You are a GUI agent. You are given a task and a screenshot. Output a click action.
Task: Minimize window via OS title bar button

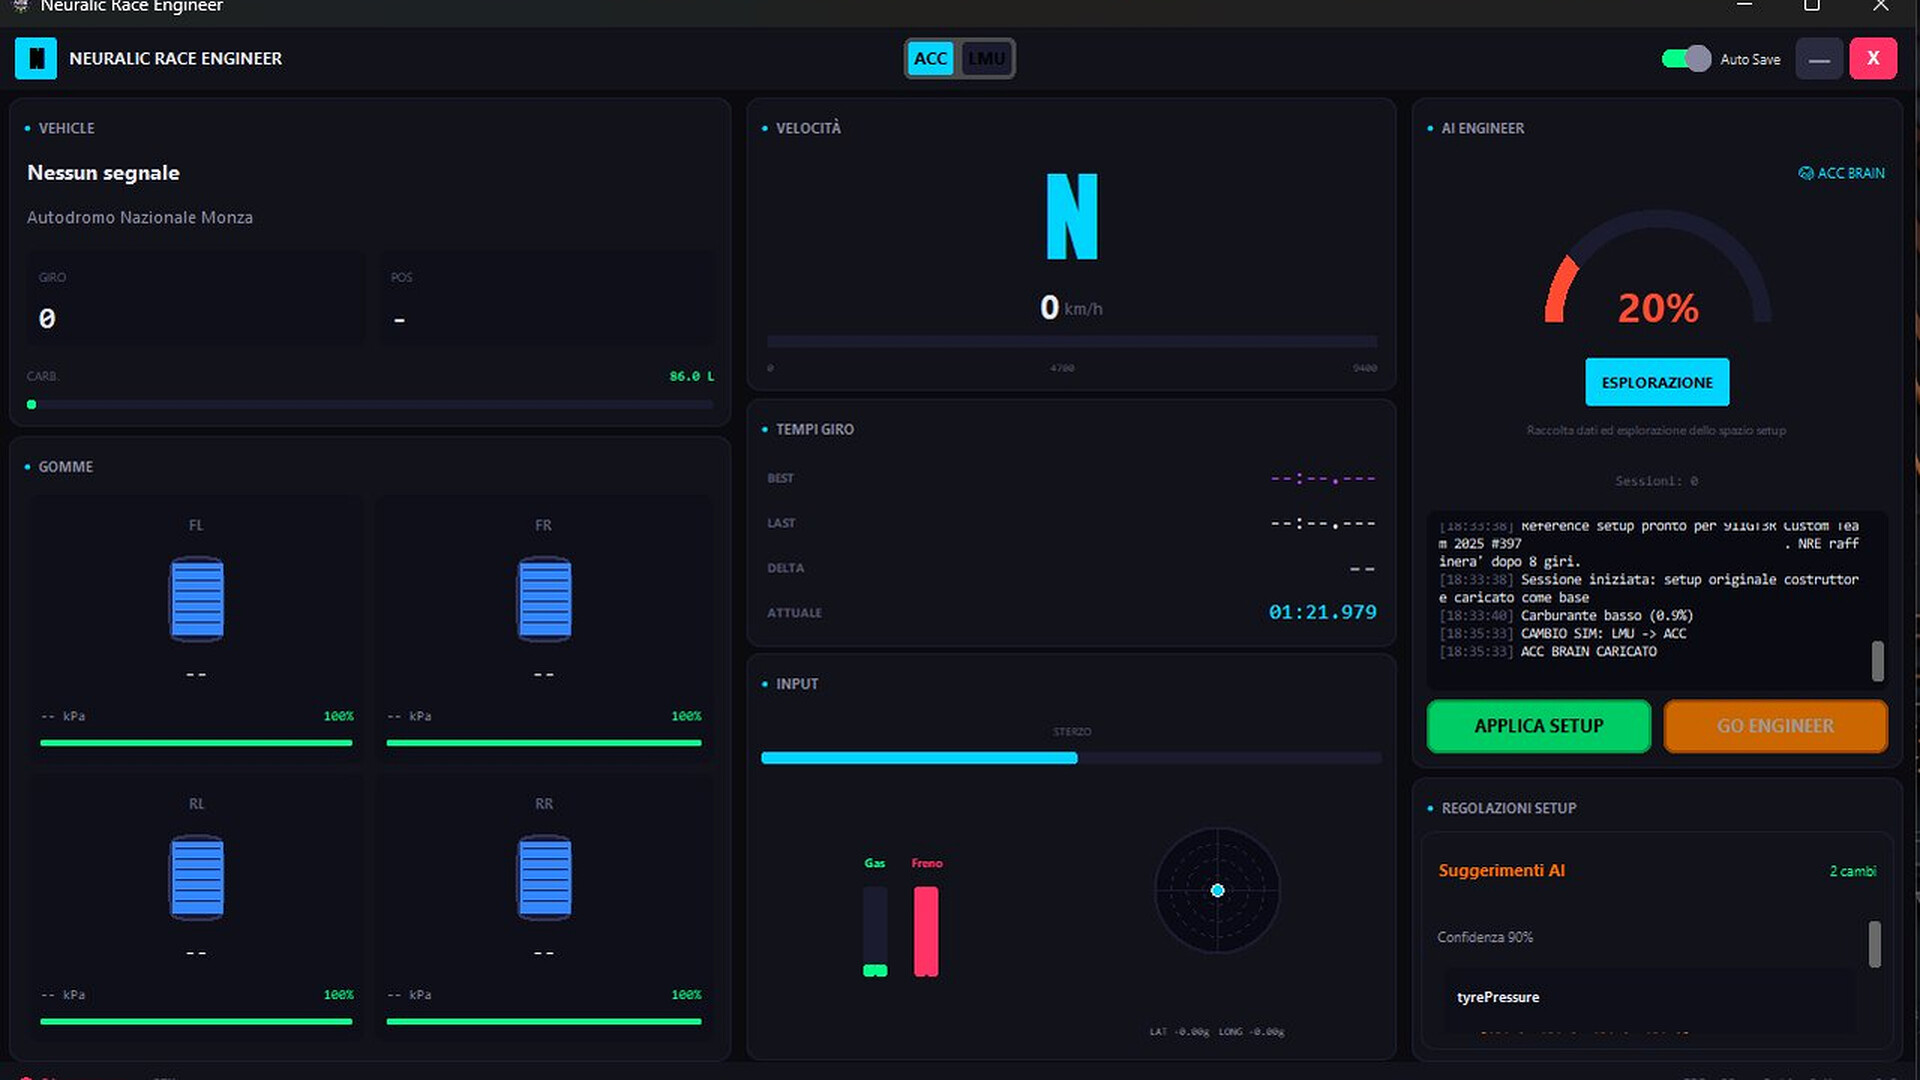coord(1744,6)
